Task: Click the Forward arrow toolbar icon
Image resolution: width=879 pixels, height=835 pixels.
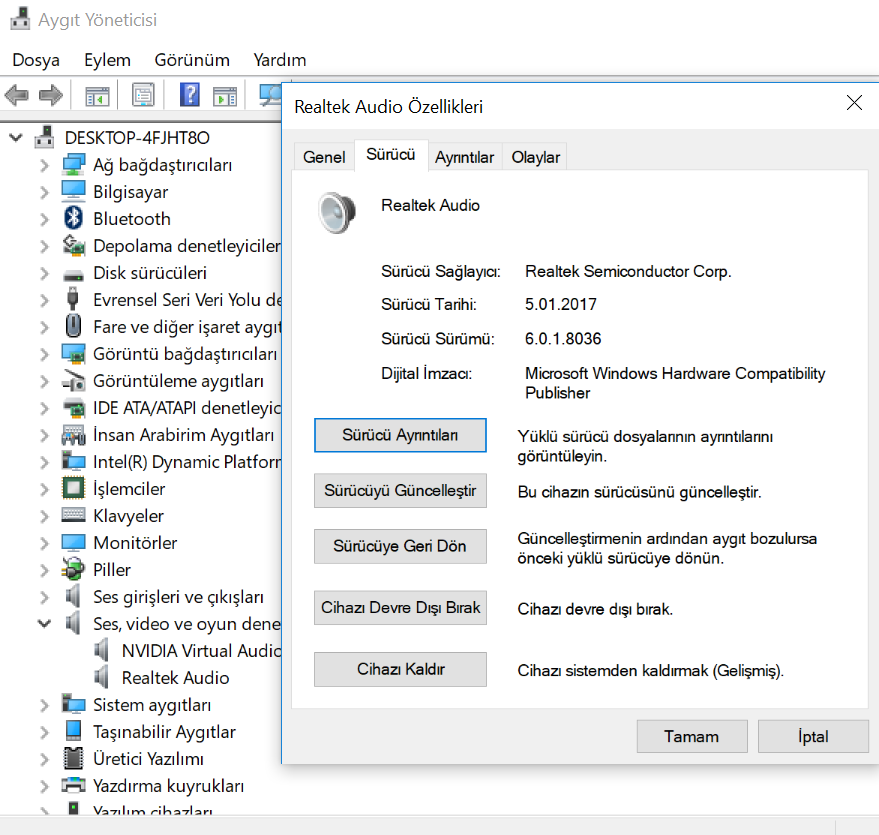Action: pos(51,95)
